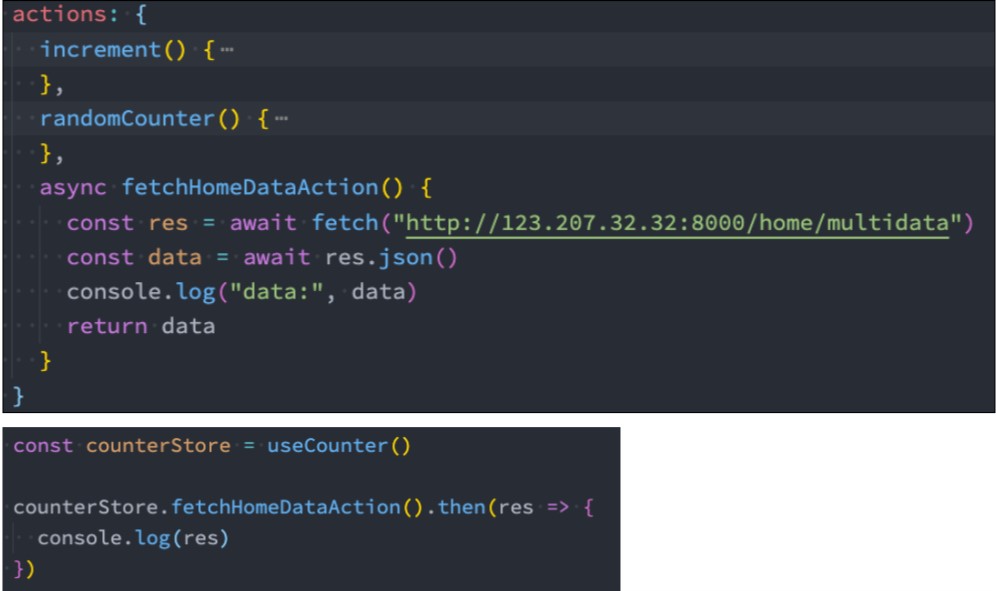Click 'fetchHomeDataAction' in the actions definition
996x591 pixels.
(x=250, y=187)
